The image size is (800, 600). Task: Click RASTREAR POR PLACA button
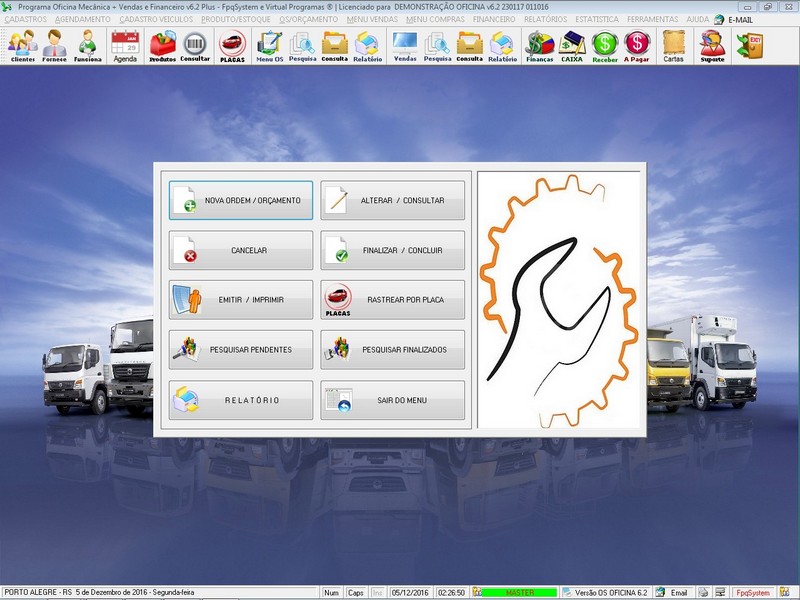(392, 300)
